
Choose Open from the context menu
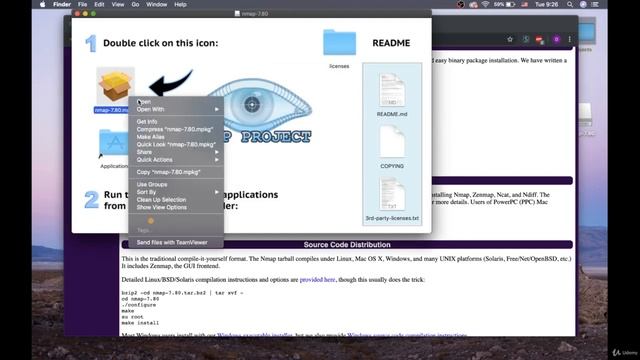pos(176,102)
